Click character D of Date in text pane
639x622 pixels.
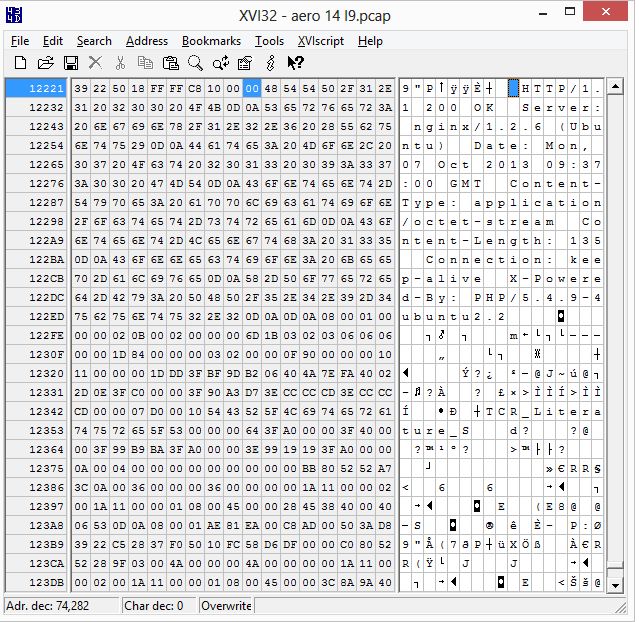tap(478, 146)
